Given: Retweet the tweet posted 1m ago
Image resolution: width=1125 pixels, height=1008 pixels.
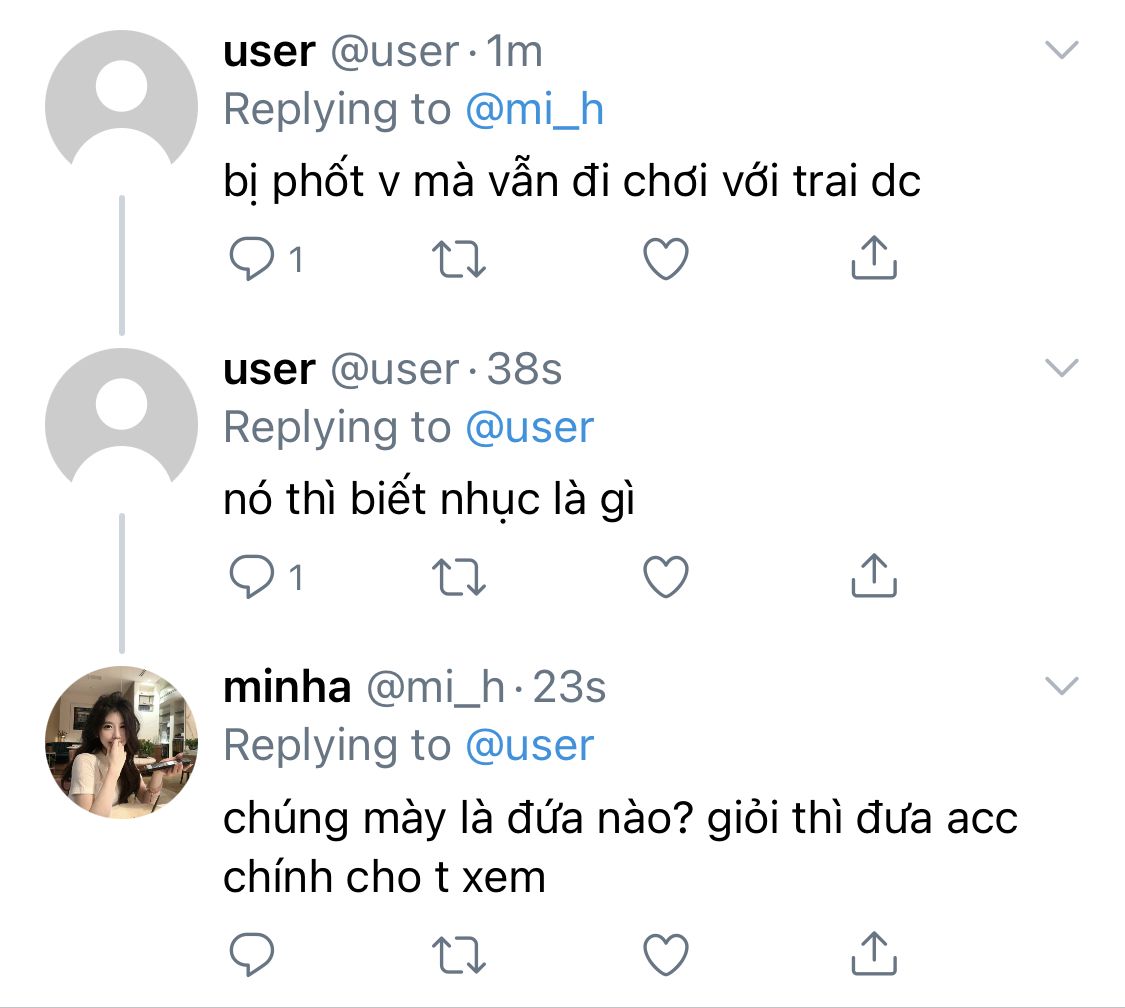Looking at the screenshot, I should click(458, 260).
